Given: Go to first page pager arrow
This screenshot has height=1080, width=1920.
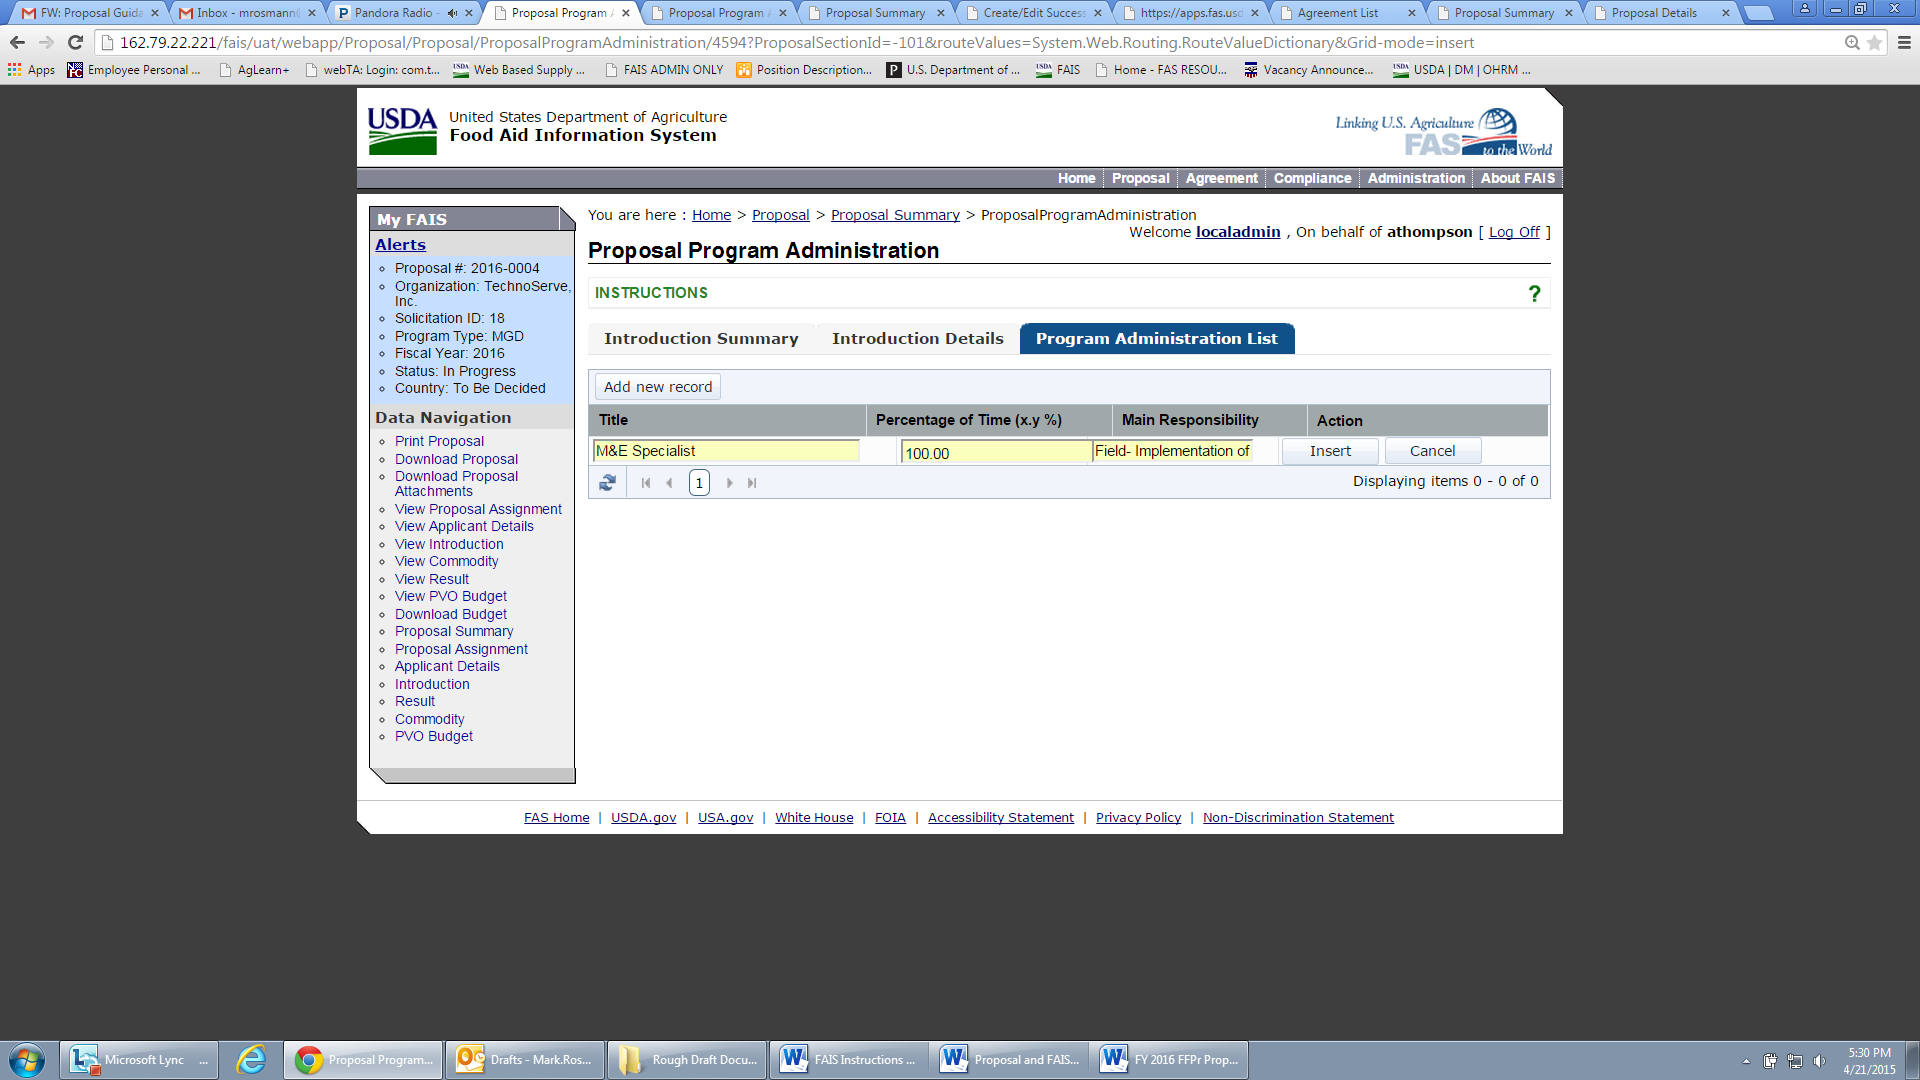Looking at the screenshot, I should click(646, 483).
